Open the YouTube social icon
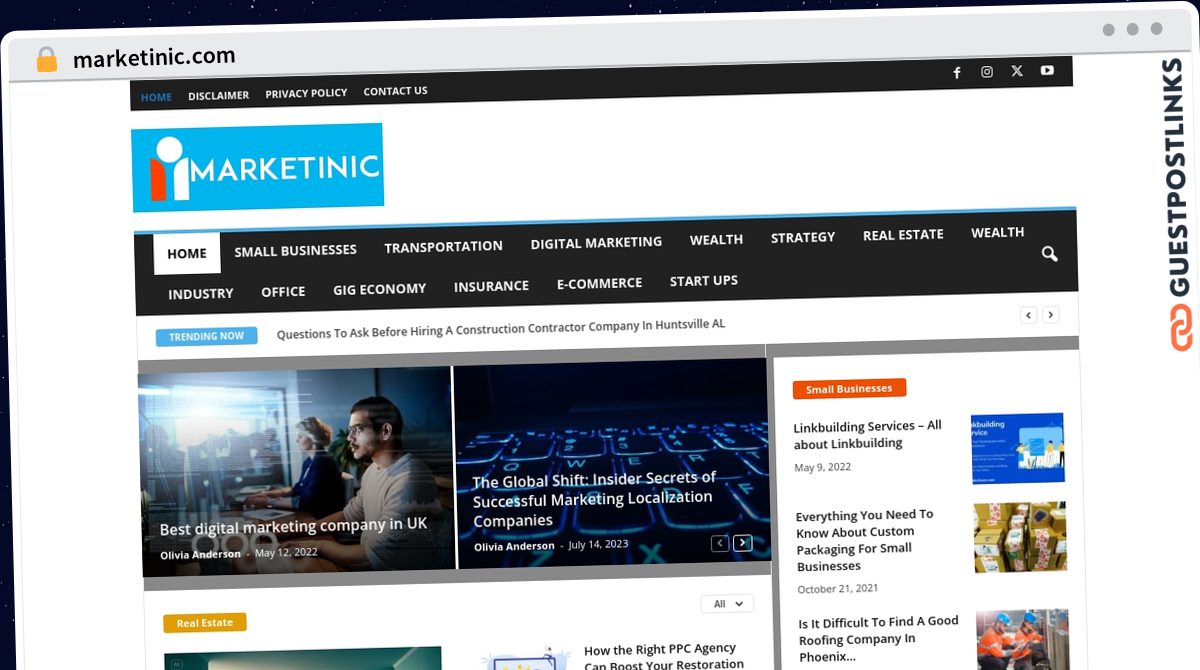The width and height of the screenshot is (1200, 670). pyautogui.click(x=1047, y=70)
